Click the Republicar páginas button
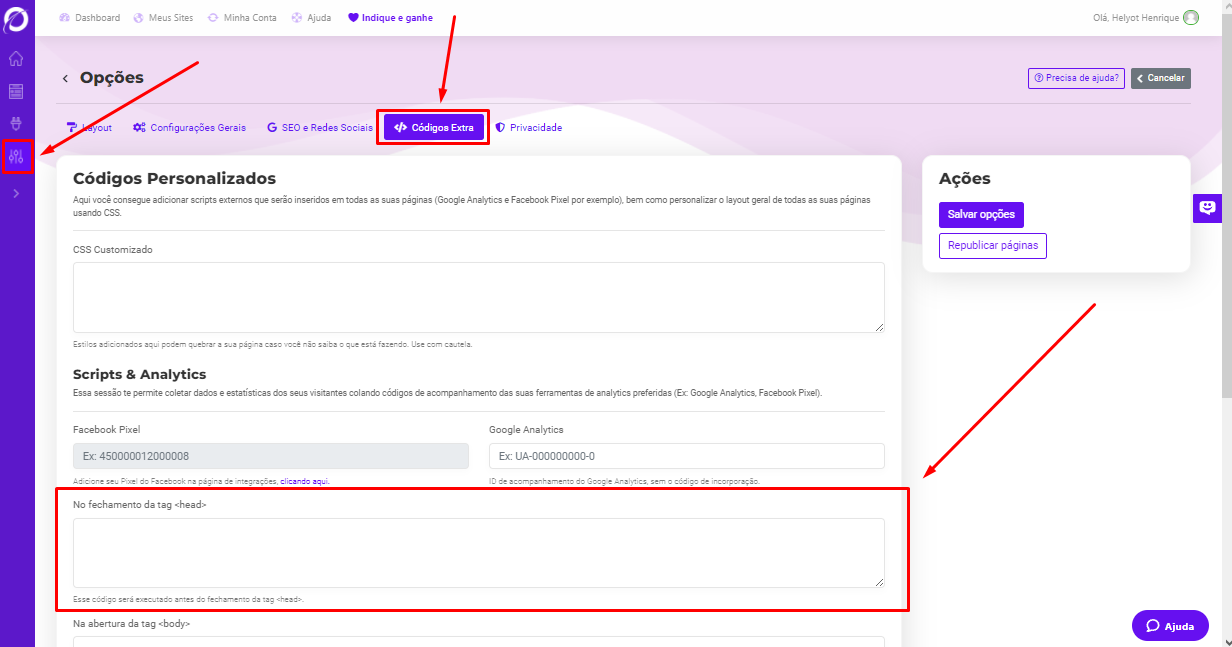This screenshot has height=647, width=1232. coord(992,246)
